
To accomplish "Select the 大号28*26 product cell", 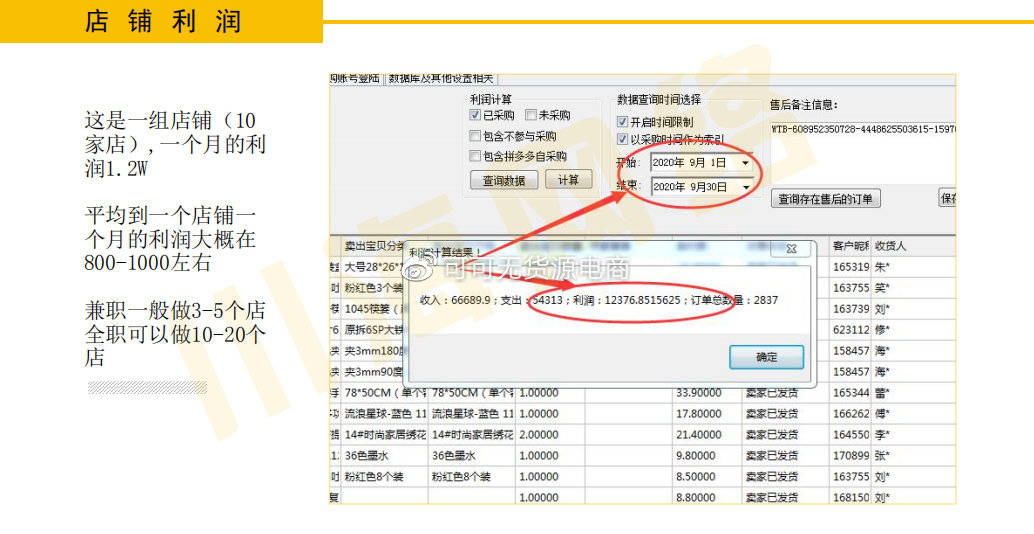I will click(373, 267).
